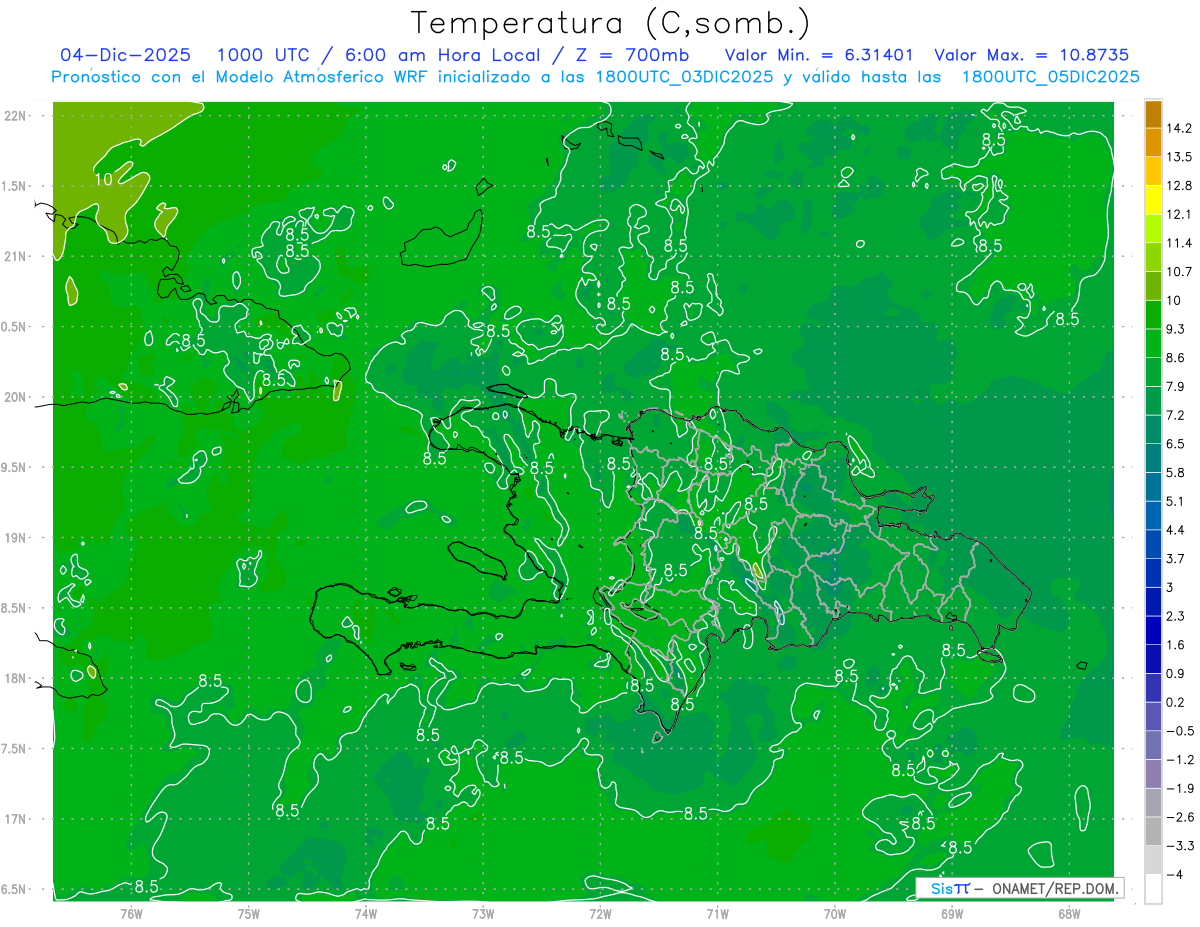The height and width of the screenshot is (927, 1200).
Task: Click the 10.7 value on the color scale
Action: coord(1178,271)
